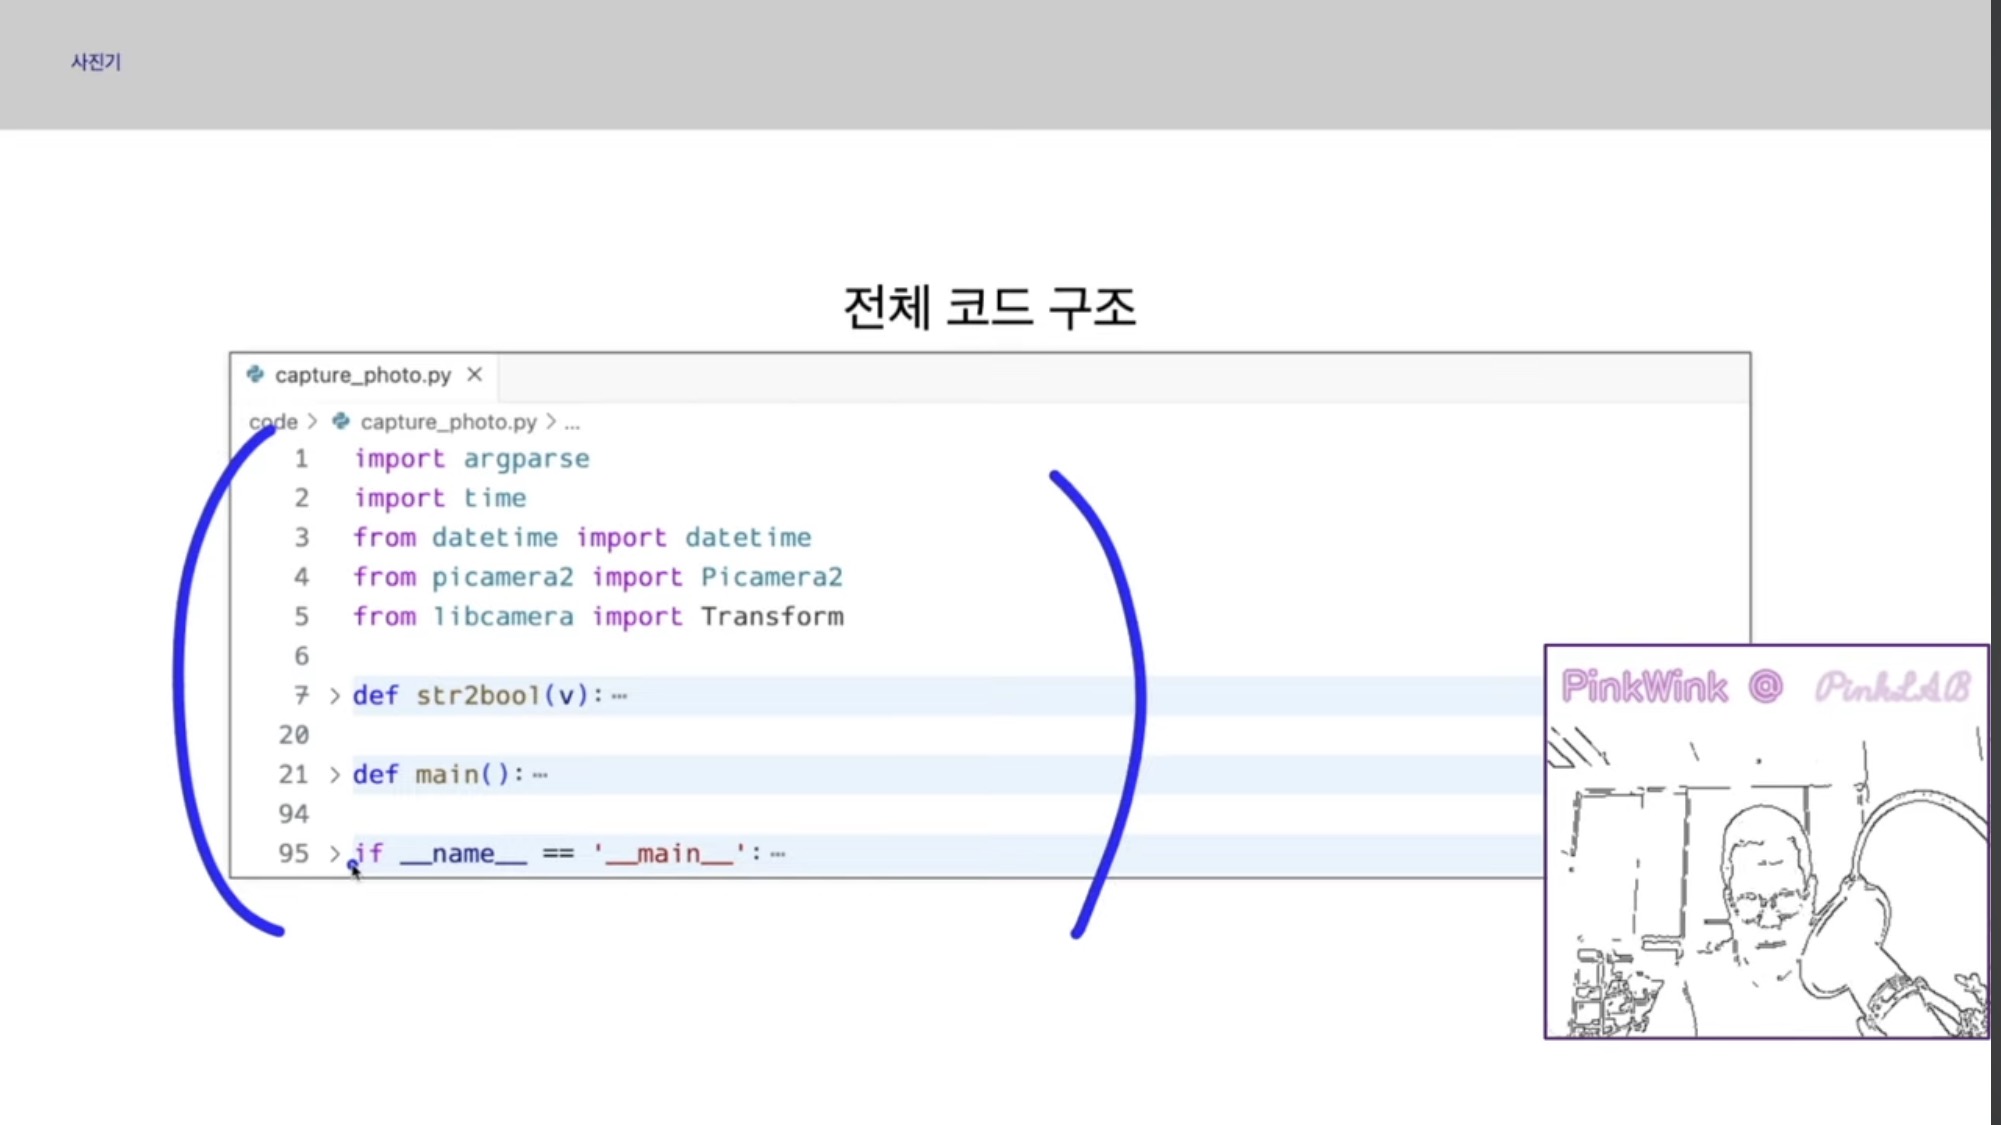2001x1125 pixels.
Task: Click the collapsed ellipsis after def main()
Action: click(540, 775)
